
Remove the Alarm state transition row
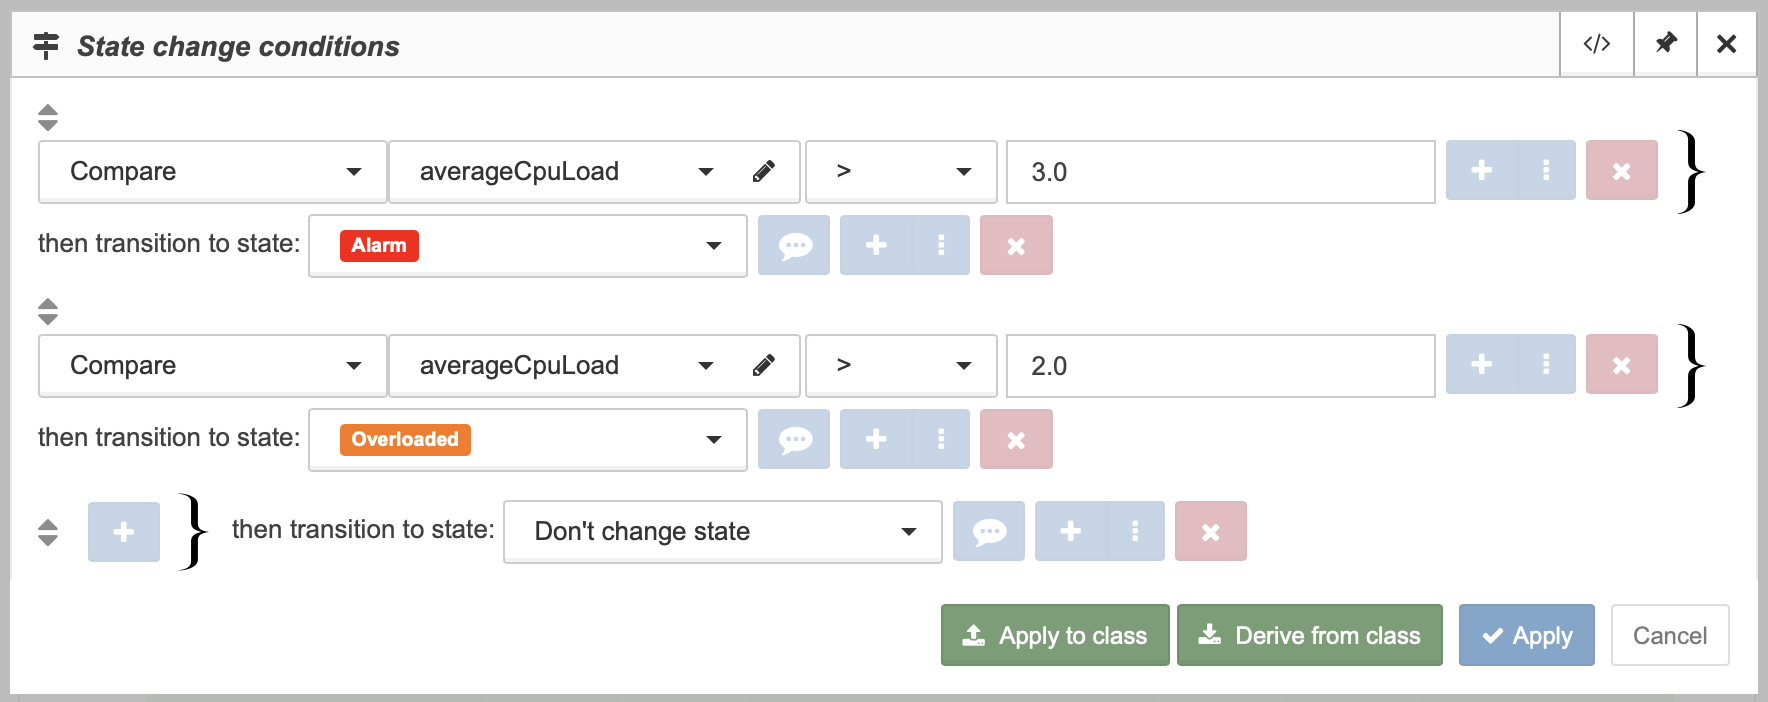click(x=1016, y=245)
